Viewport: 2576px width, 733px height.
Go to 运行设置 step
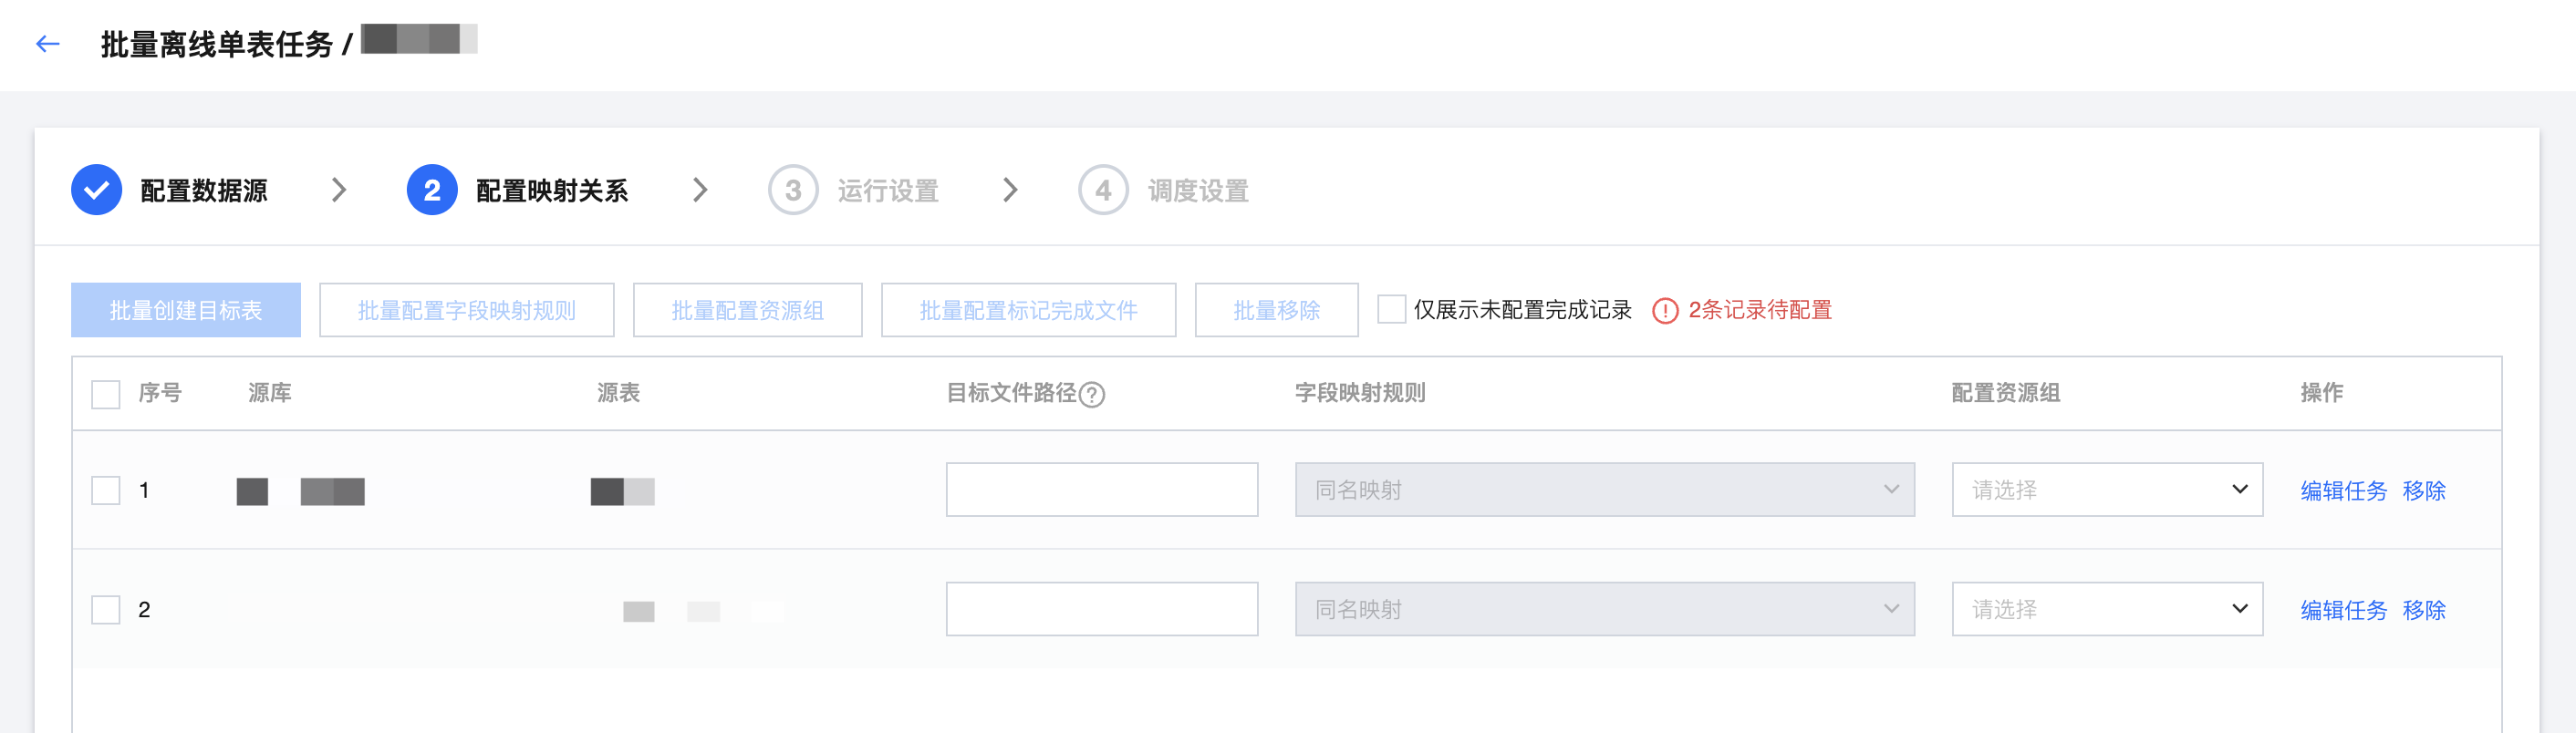coord(887,191)
